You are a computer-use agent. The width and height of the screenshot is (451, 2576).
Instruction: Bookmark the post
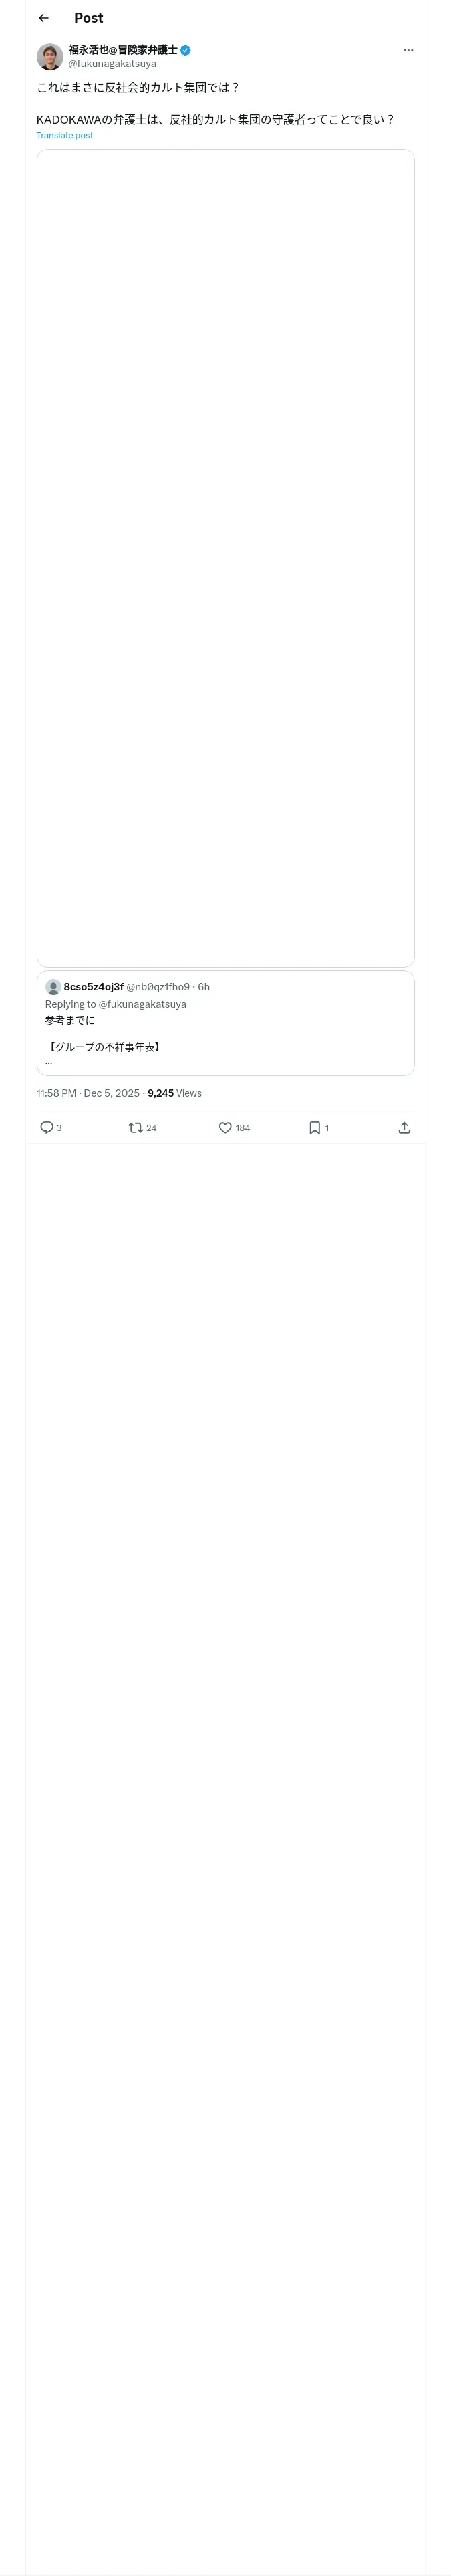314,1128
